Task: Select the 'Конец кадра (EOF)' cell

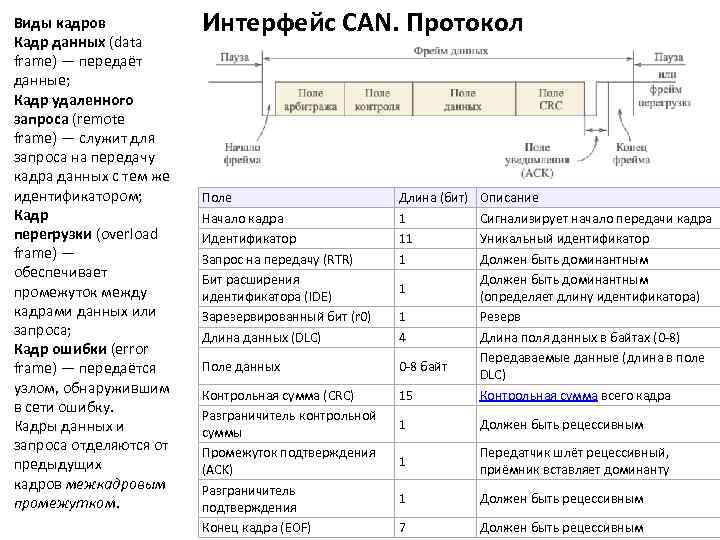Action: pyautogui.click(x=297, y=528)
